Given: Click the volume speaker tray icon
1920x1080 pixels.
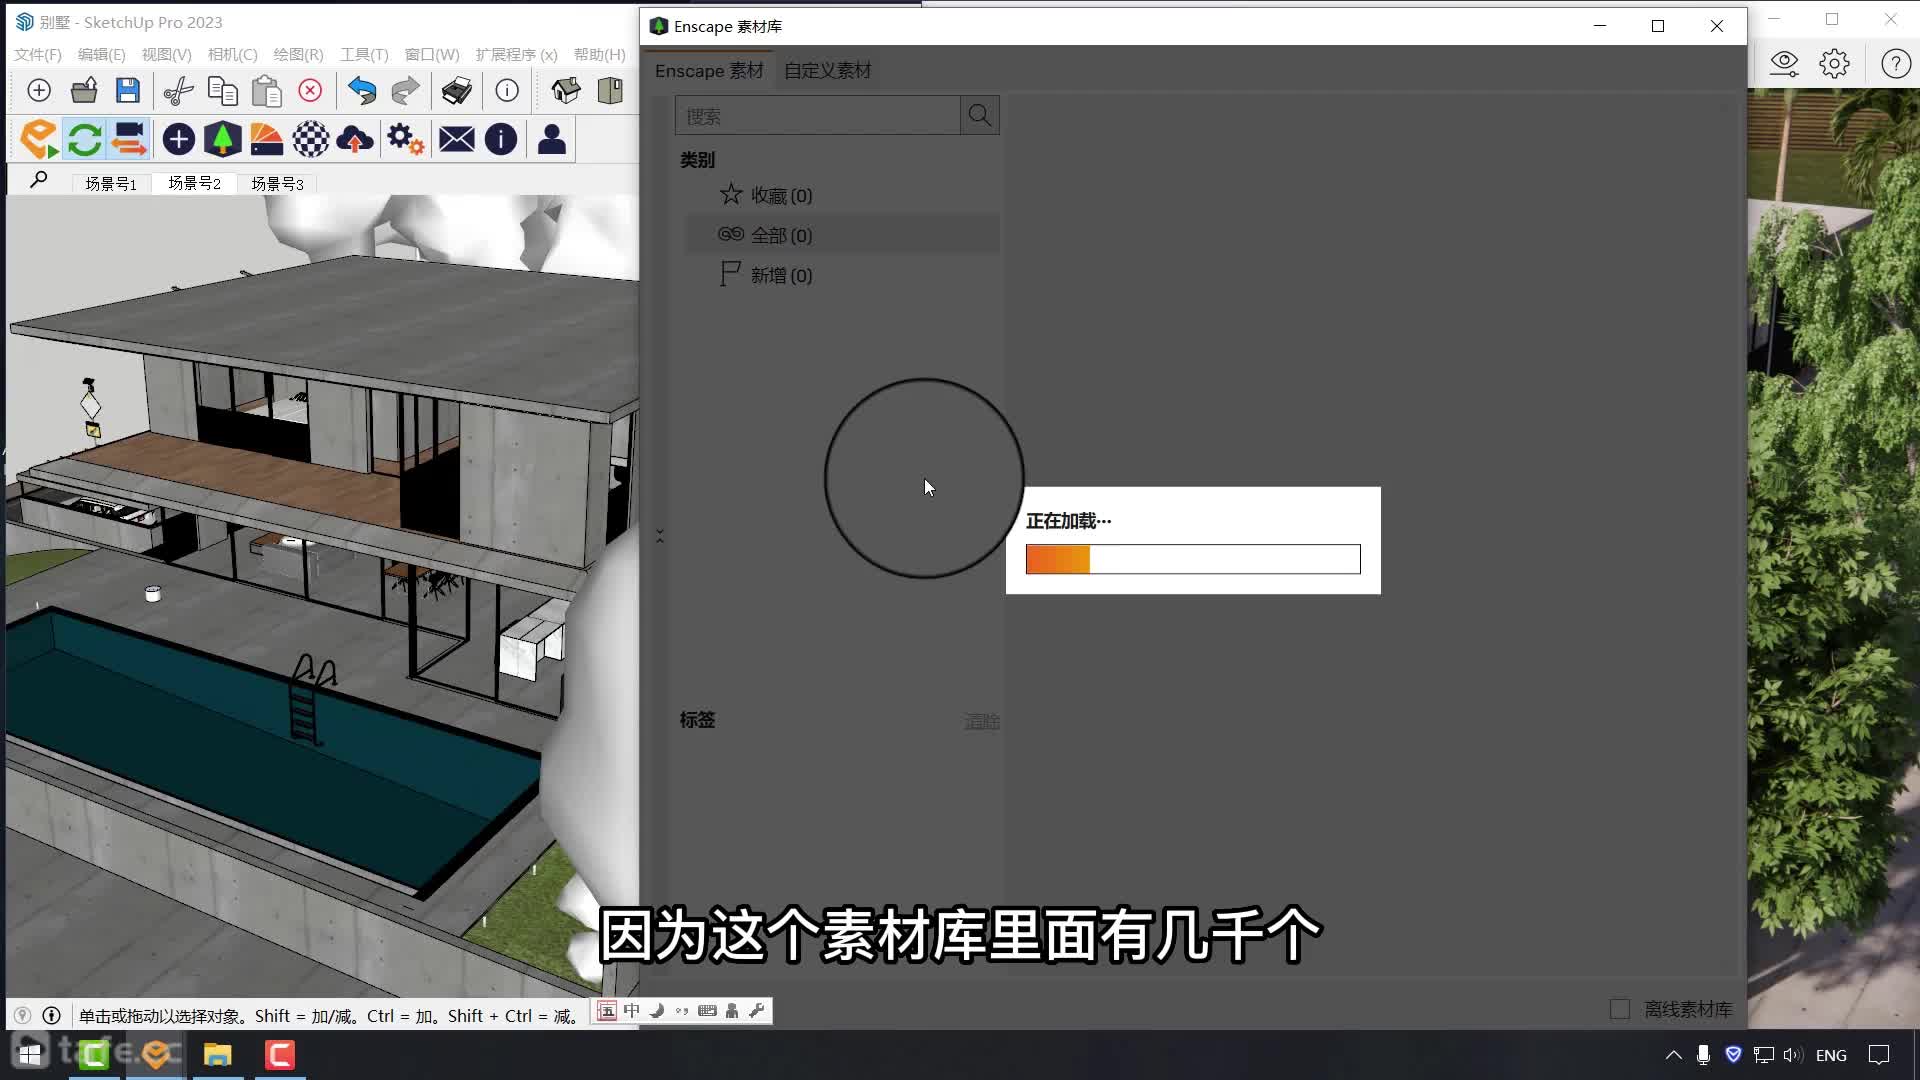Looking at the screenshot, I should [x=1792, y=1055].
